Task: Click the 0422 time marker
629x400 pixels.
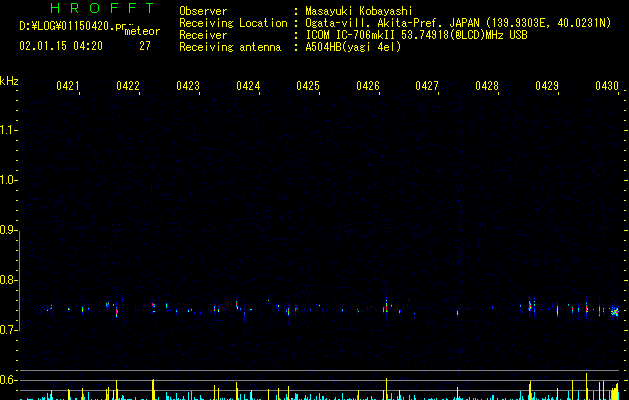Action: [128, 86]
